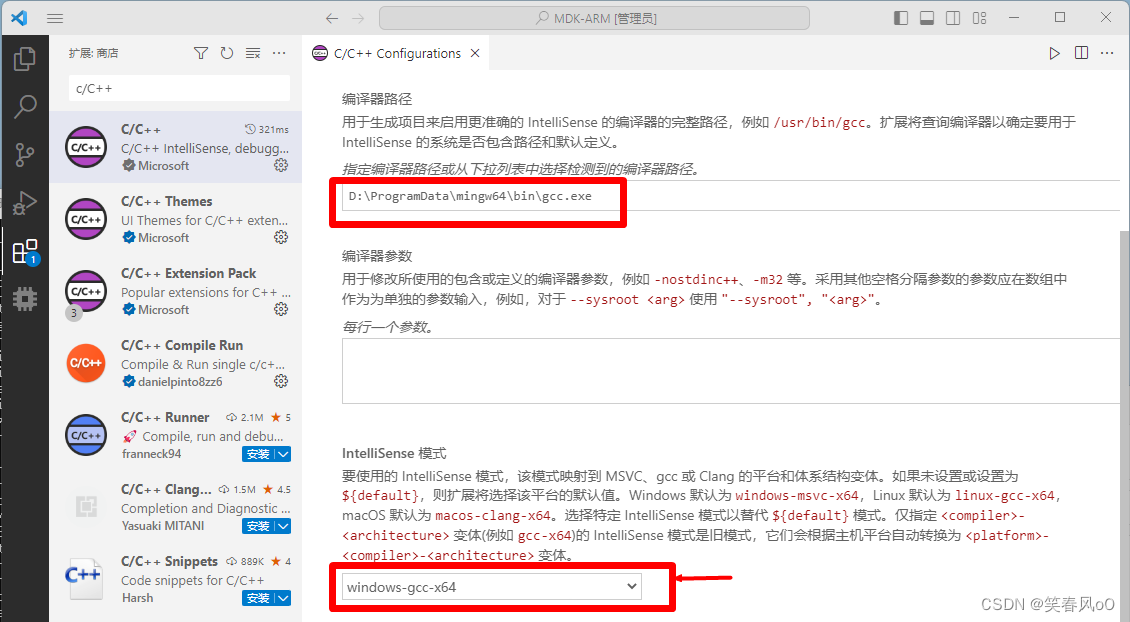The width and height of the screenshot is (1130, 622).
Task: Click the editor vertical scrollbar
Action: pyautogui.click(x=1124, y=427)
